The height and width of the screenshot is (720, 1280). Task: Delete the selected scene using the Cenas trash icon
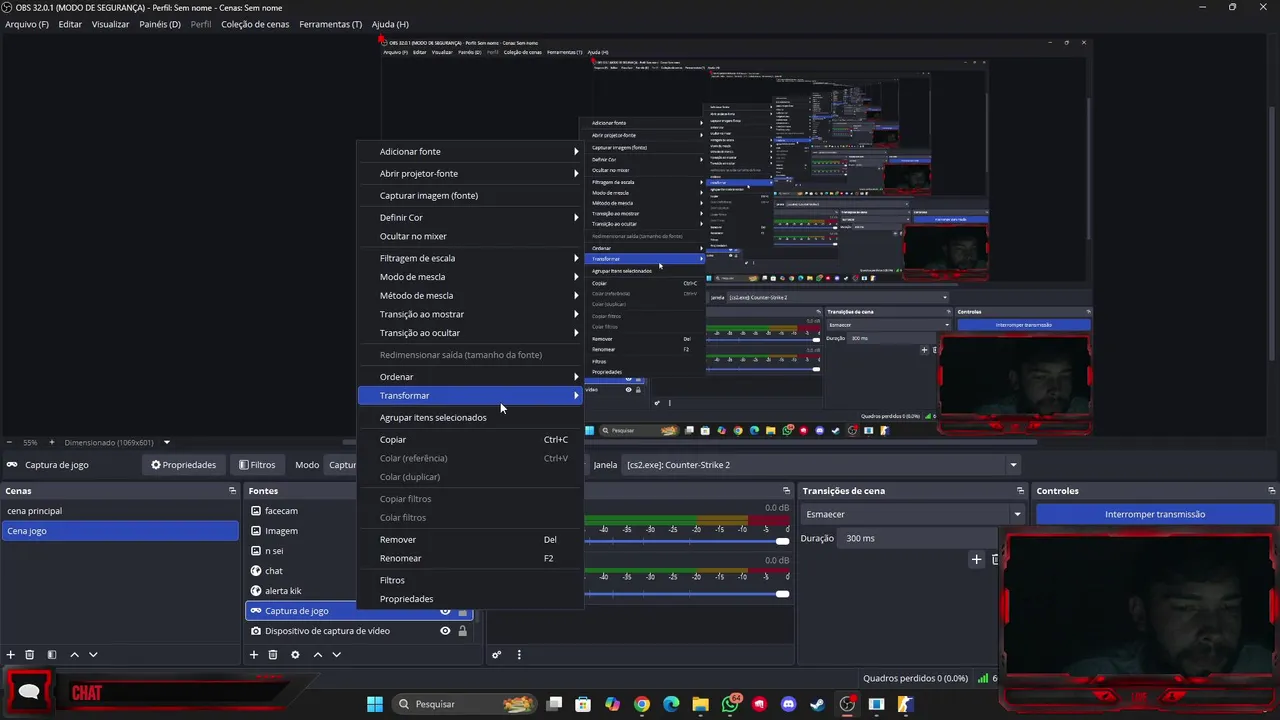tap(30, 655)
